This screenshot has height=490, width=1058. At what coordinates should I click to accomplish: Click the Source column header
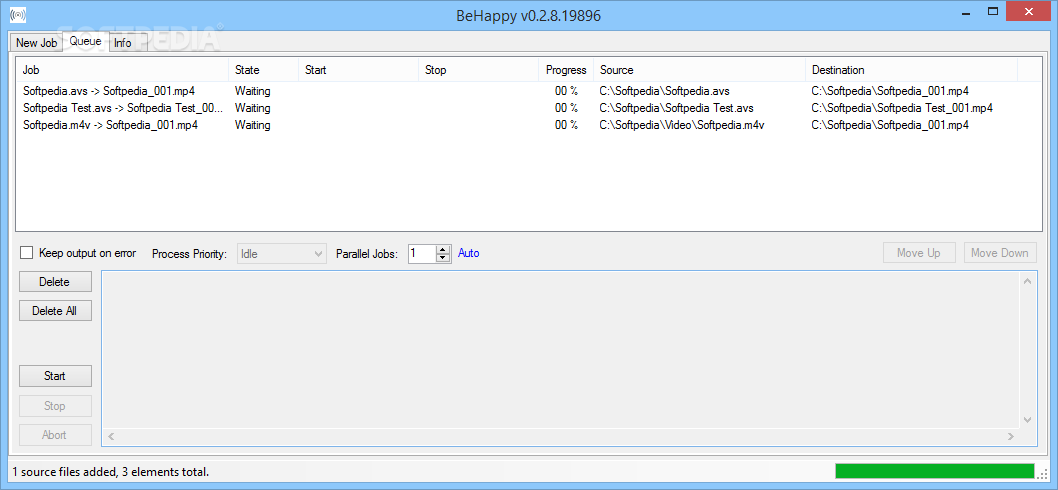point(699,70)
